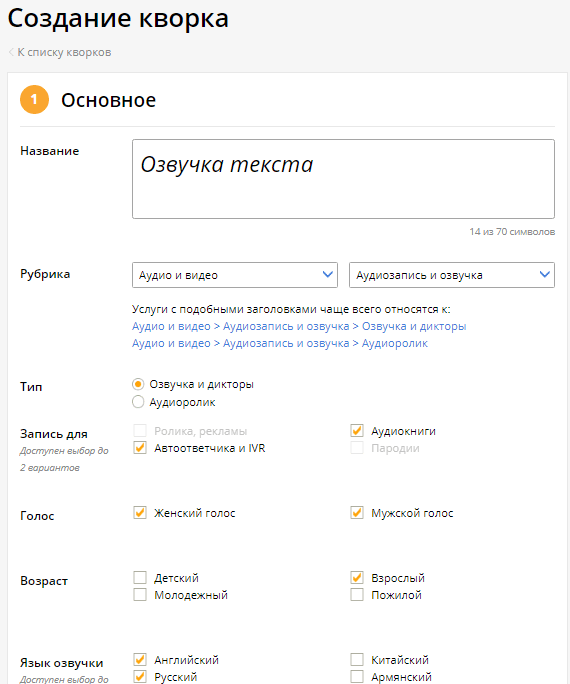Click the '14 из 70 символов' counter text
Image resolution: width=570 pixels, height=684 pixels.
click(512, 232)
